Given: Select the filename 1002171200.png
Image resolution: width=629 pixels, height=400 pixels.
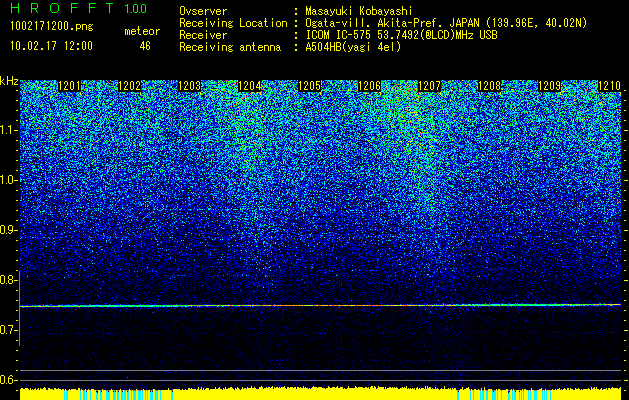Looking at the screenshot, I should [52, 26].
